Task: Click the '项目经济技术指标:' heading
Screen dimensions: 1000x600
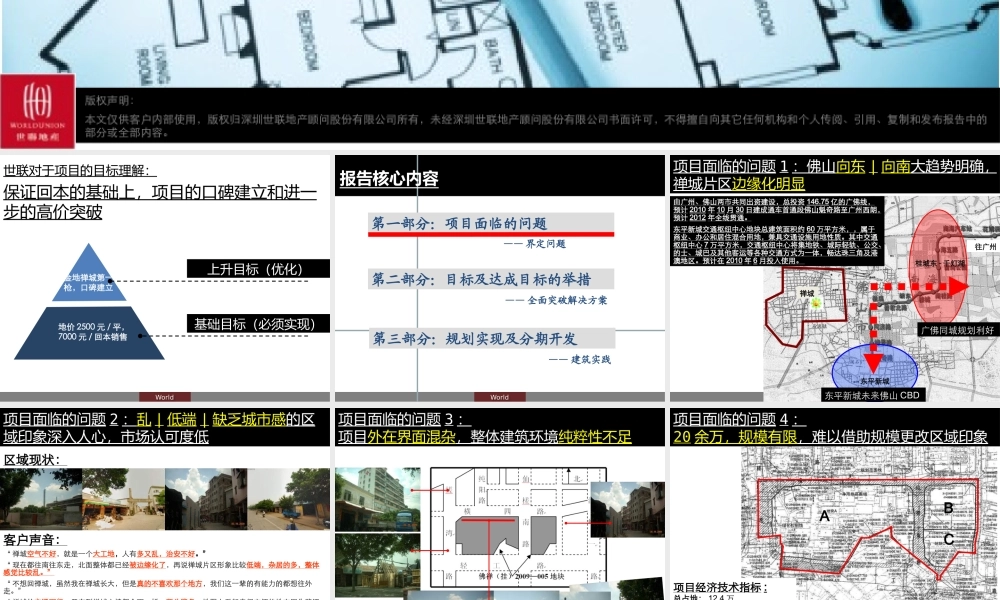Action: (x=720, y=587)
